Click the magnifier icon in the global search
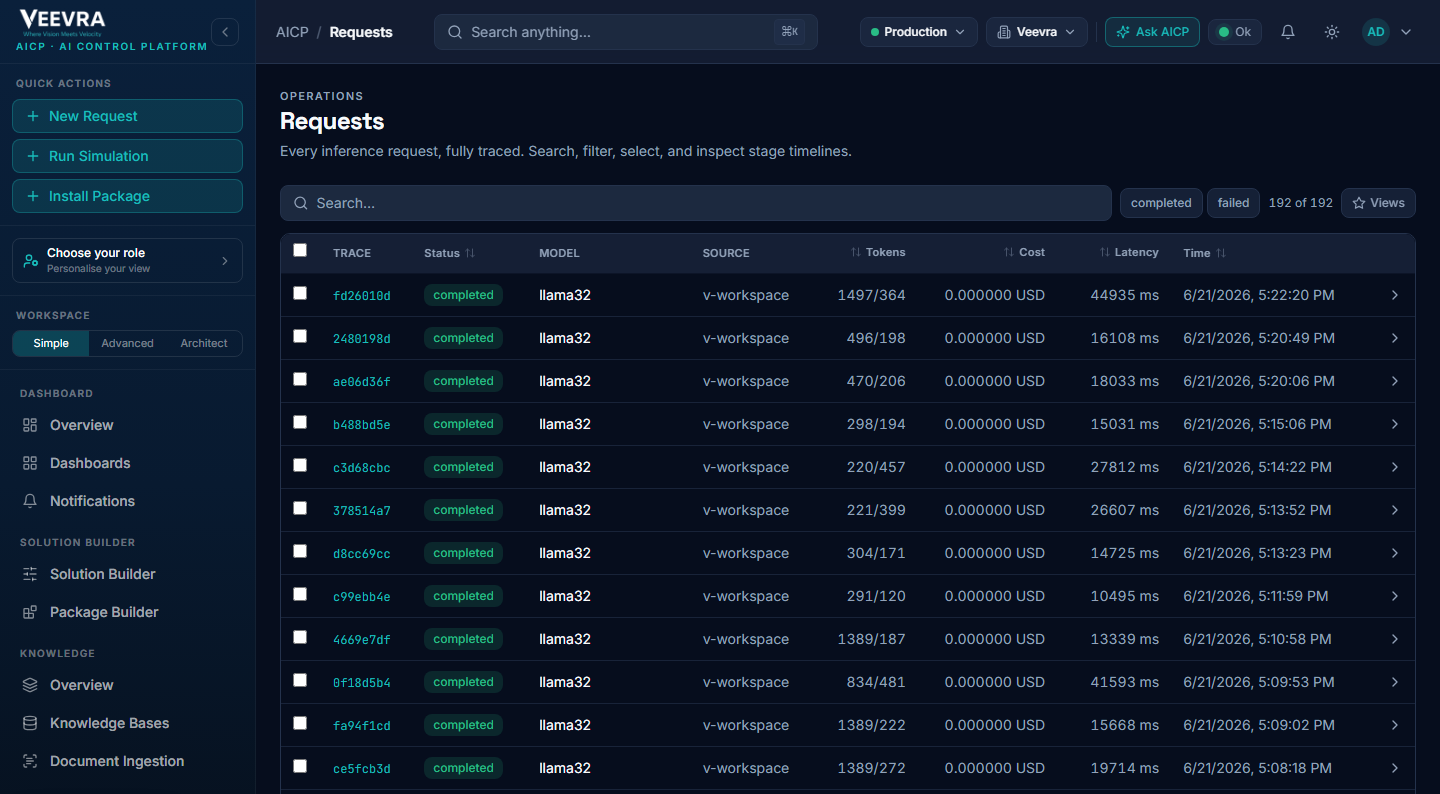1440x794 pixels. pyautogui.click(x=455, y=32)
